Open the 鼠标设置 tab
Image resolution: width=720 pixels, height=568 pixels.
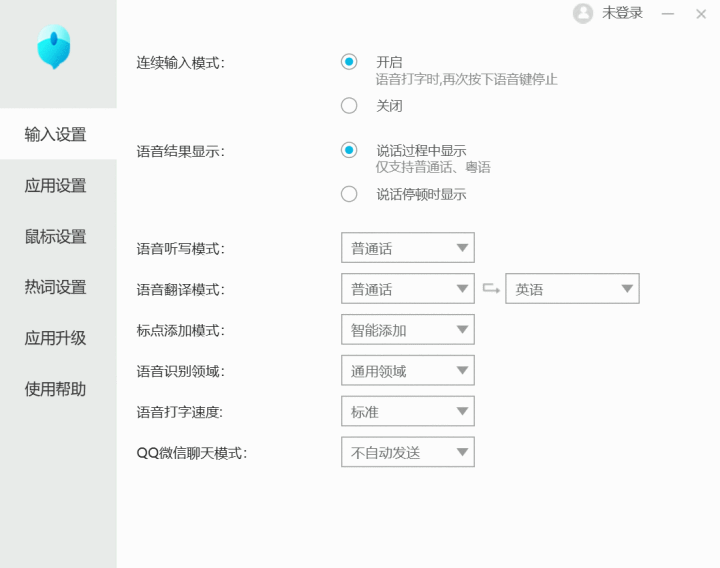tap(56, 237)
